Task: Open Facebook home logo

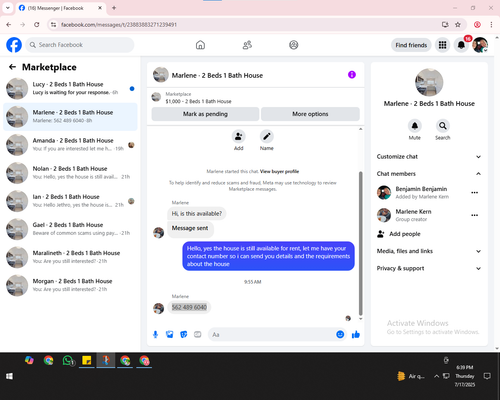Action: (14, 45)
